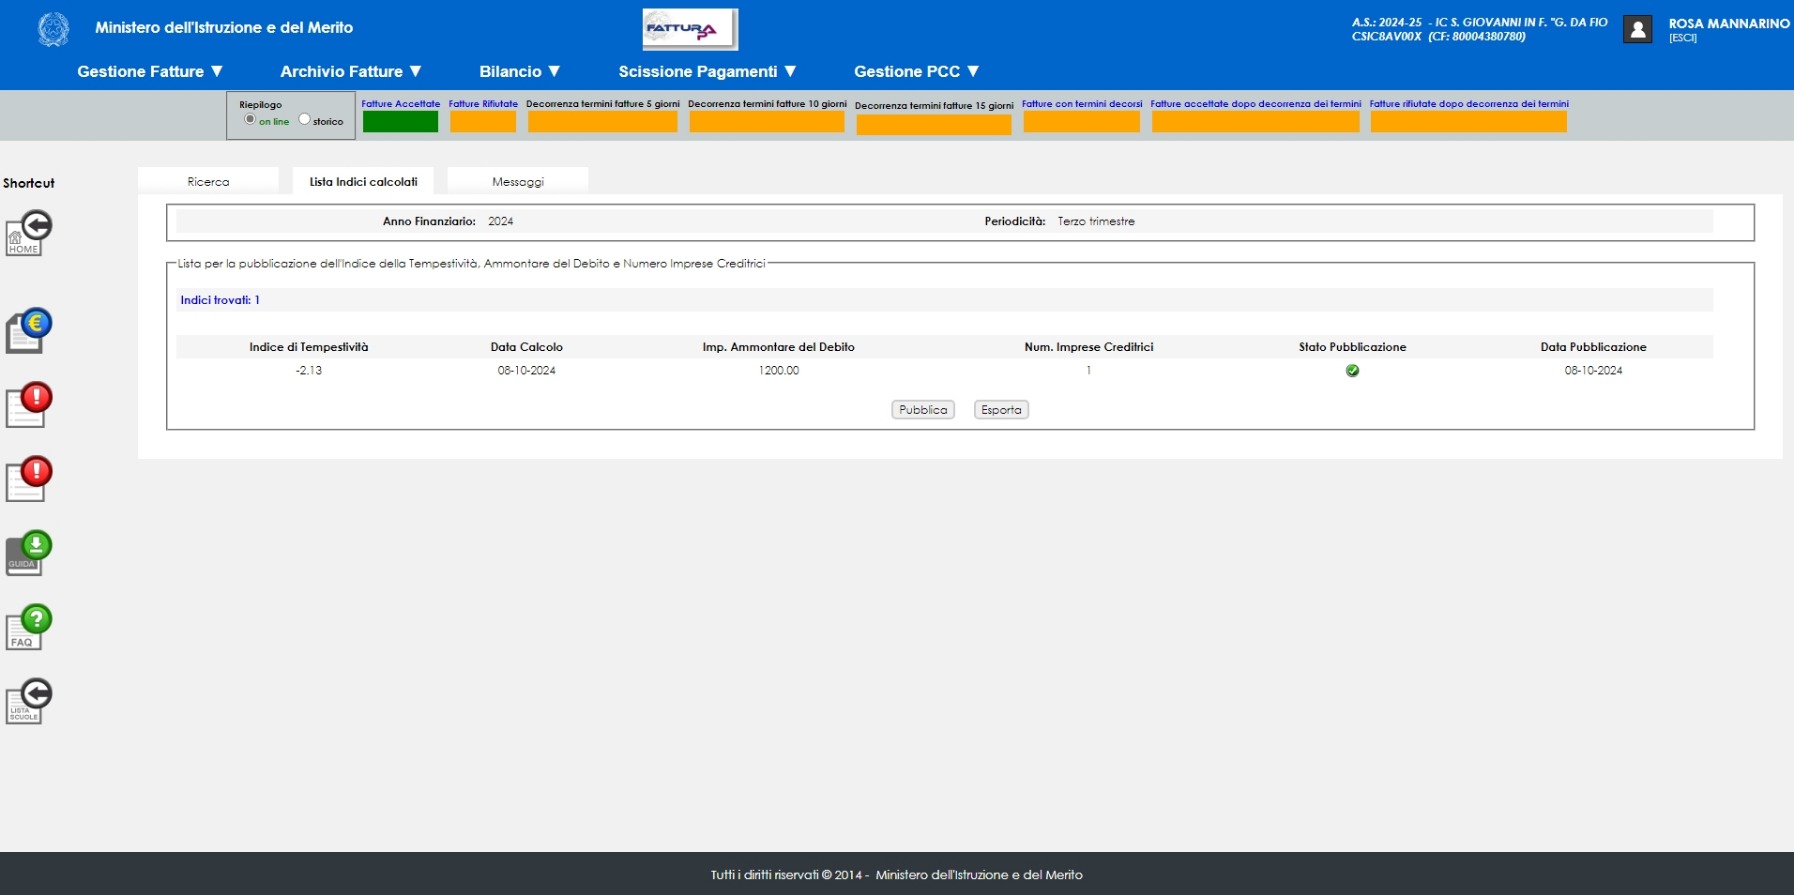This screenshot has width=1794, height=895.
Task: Expand the Scissione Pagamenti menu
Action: coord(707,72)
